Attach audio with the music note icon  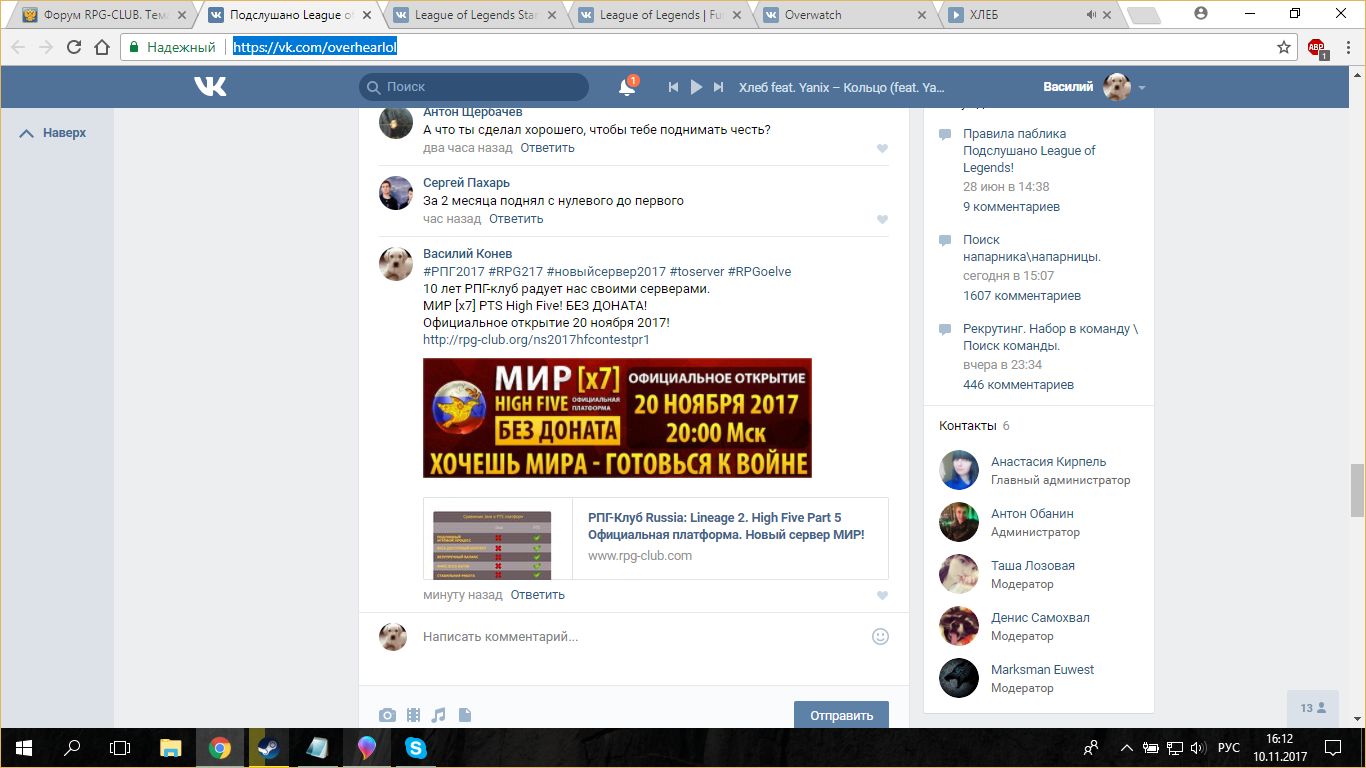(x=438, y=715)
